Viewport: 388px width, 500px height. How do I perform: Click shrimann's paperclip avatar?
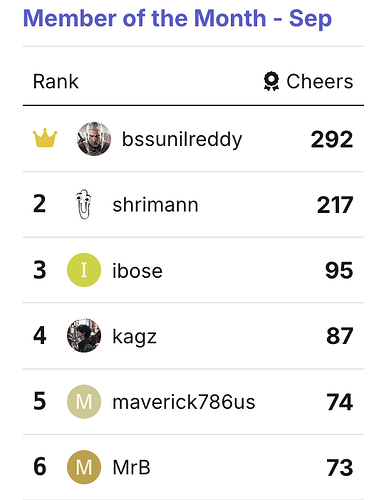click(84, 204)
